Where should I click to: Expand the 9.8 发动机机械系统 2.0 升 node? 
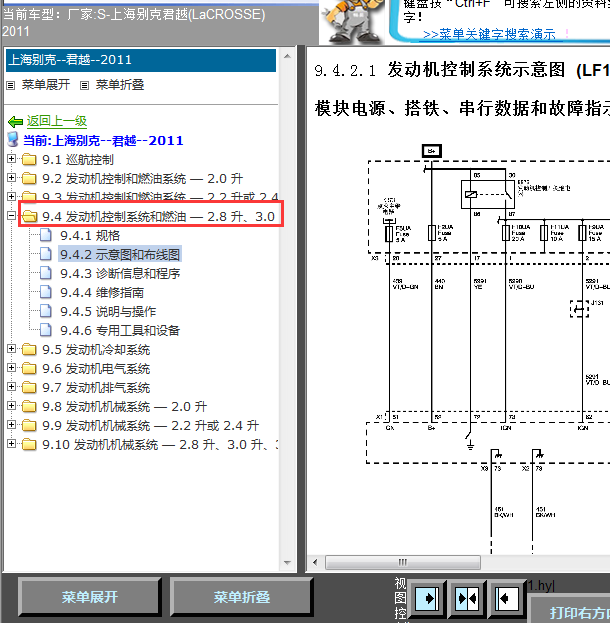click(12, 406)
